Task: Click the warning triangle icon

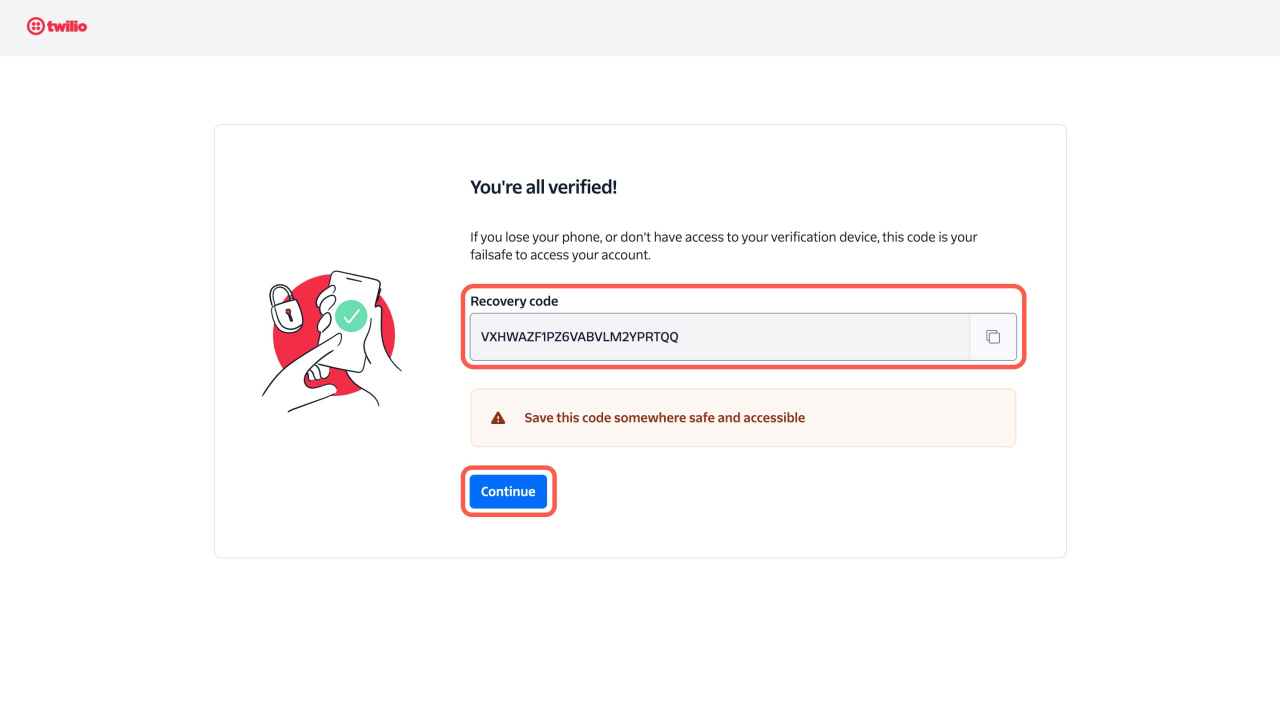Action: pos(498,418)
